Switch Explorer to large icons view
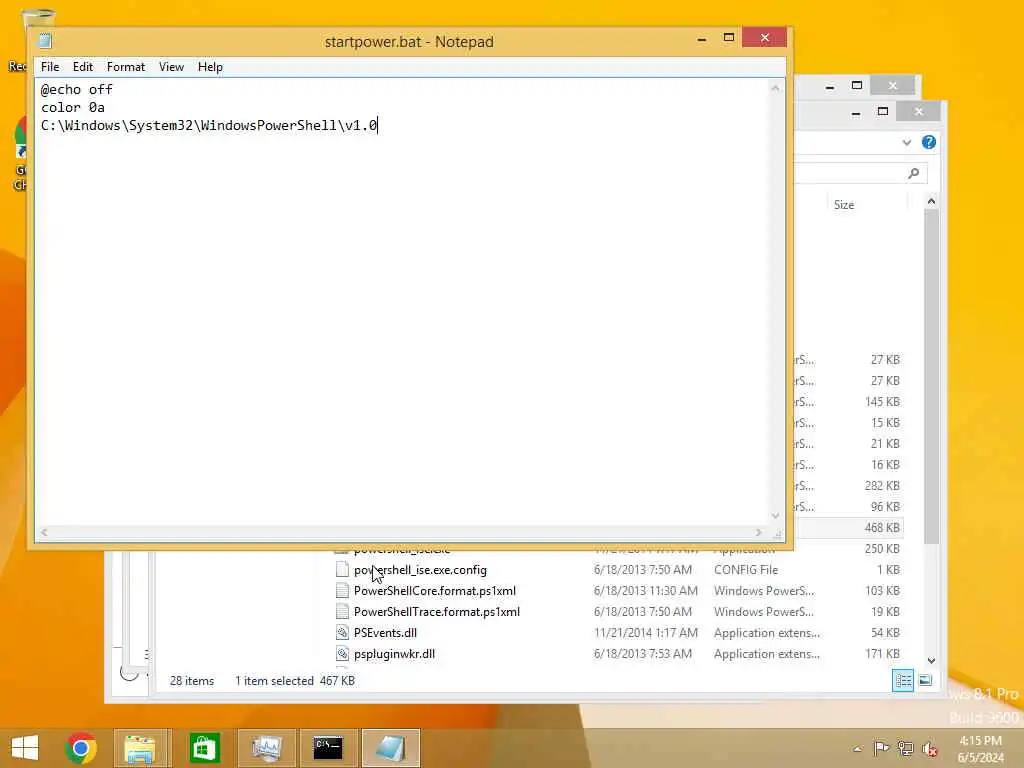 click(x=925, y=680)
